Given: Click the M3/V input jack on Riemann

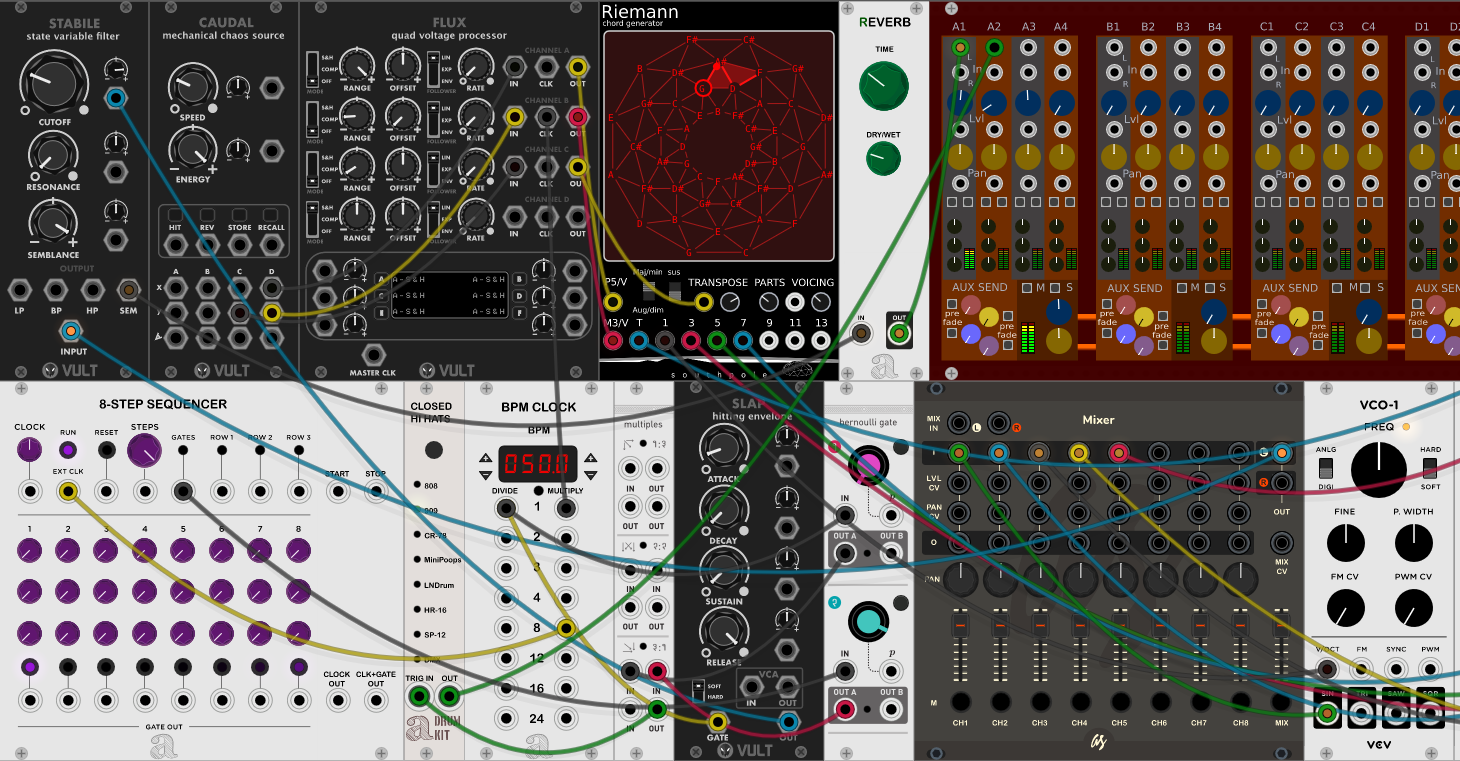Looking at the screenshot, I should click(x=613, y=341).
